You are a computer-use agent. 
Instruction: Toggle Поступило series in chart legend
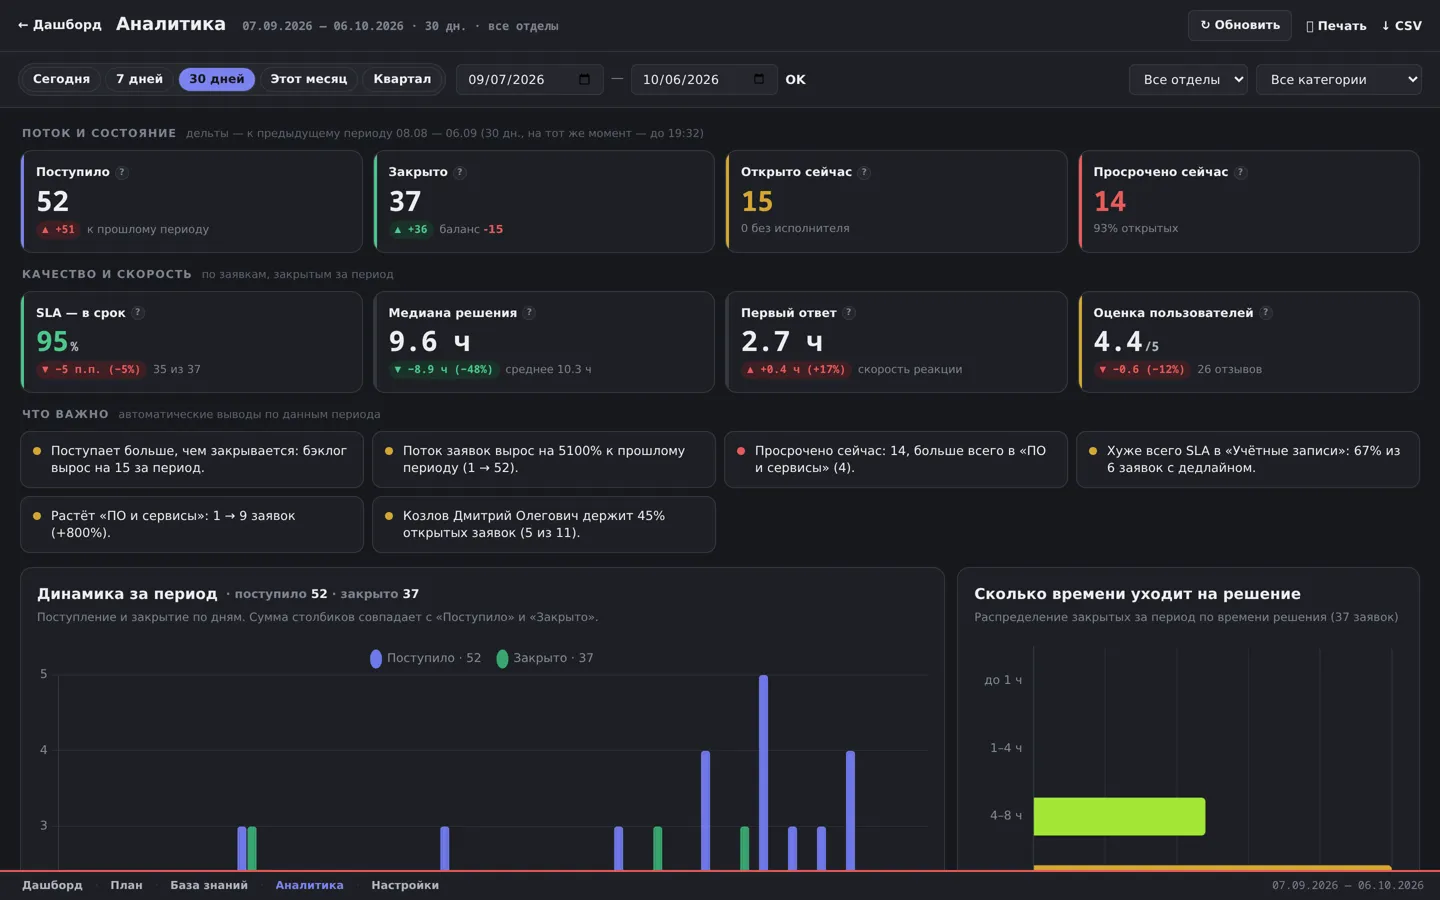(x=426, y=658)
